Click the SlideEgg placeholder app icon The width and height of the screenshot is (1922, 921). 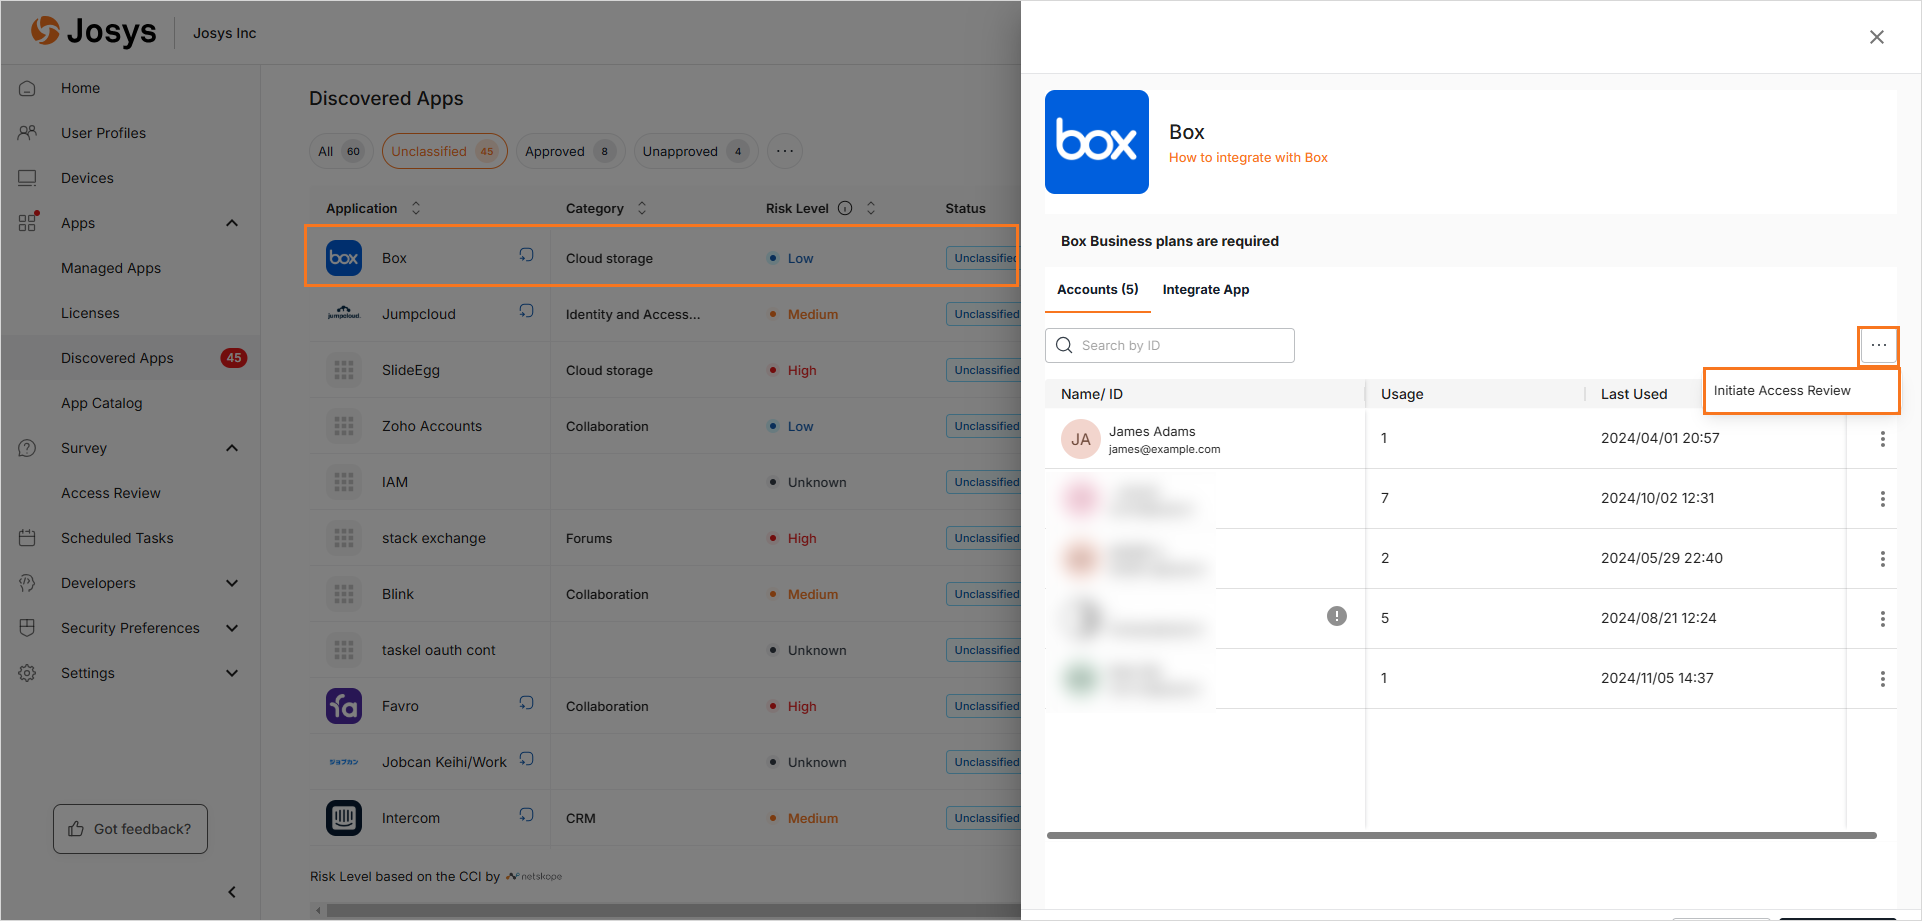(x=344, y=370)
